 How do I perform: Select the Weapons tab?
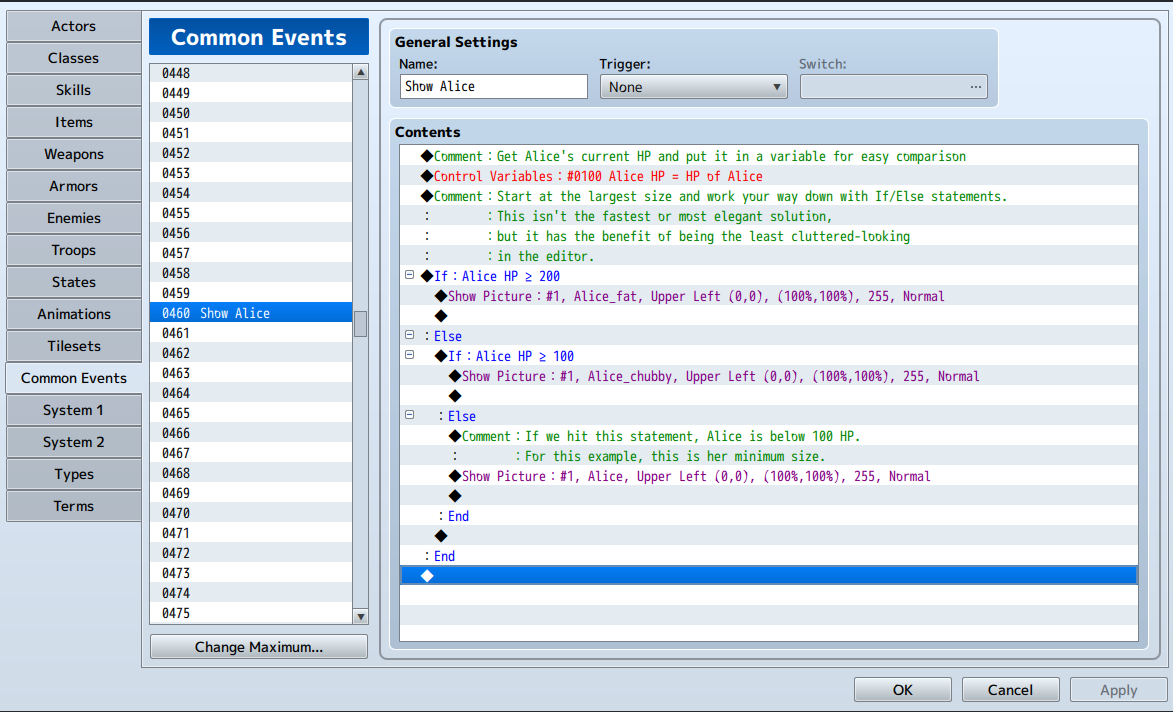point(73,155)
